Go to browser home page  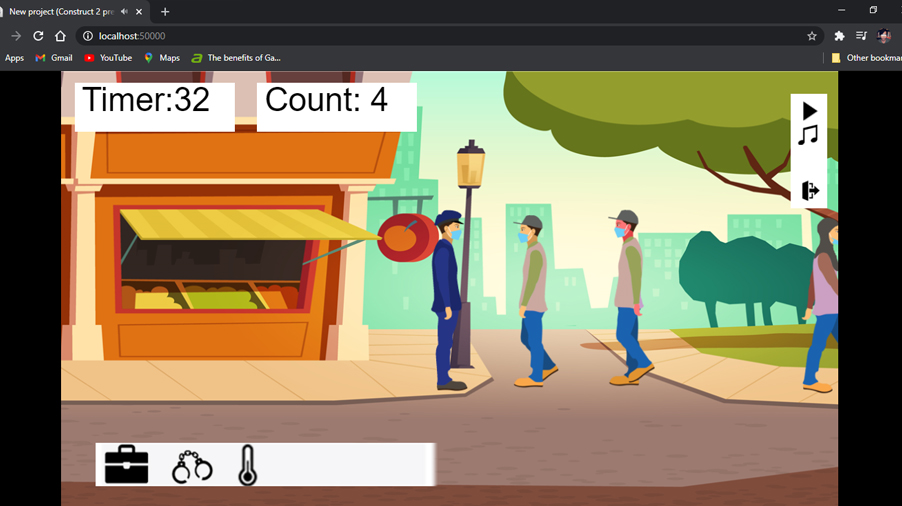[60, 36]
